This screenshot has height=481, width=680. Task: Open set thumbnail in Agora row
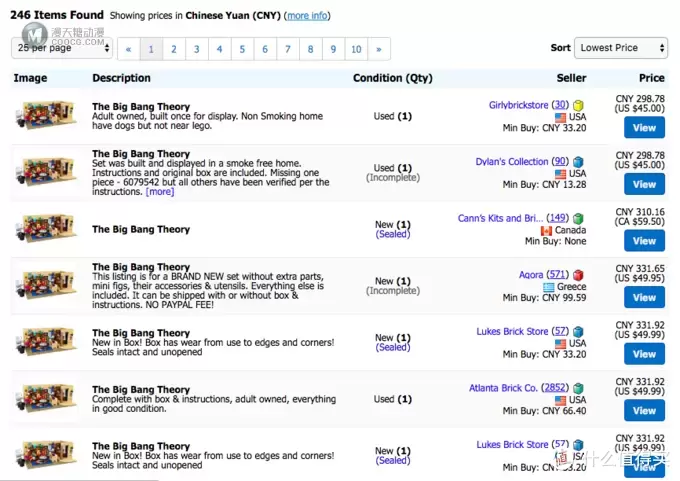point(46,285)
